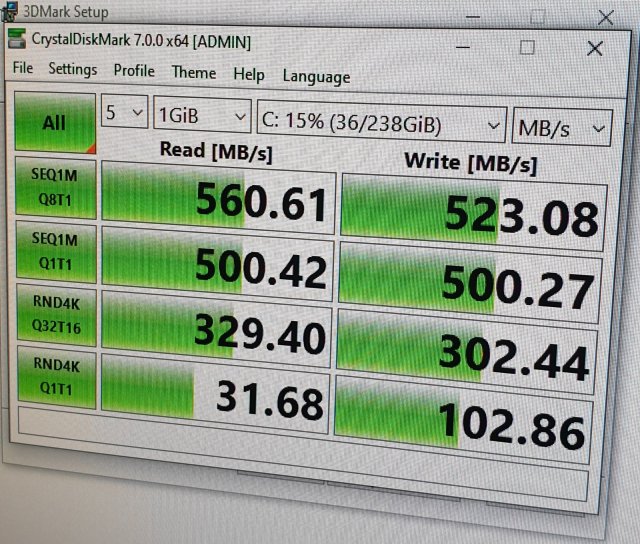Open the Profile menu
Screen dimensions: 640x544
[134, 71]
